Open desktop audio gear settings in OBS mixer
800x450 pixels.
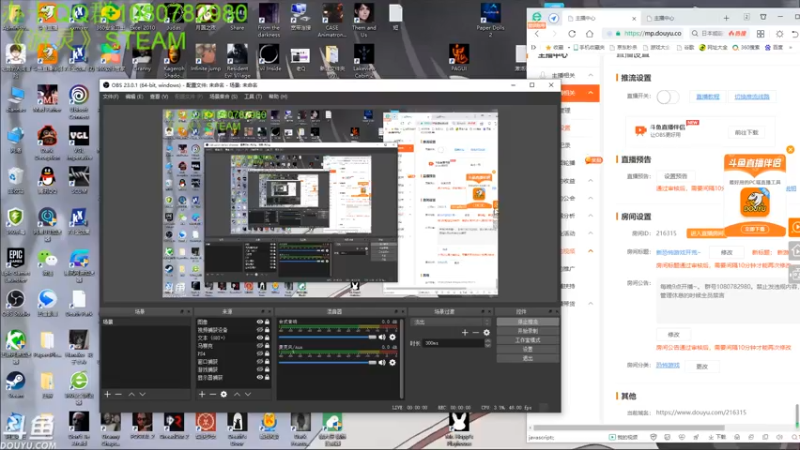[x=392, y=337]
